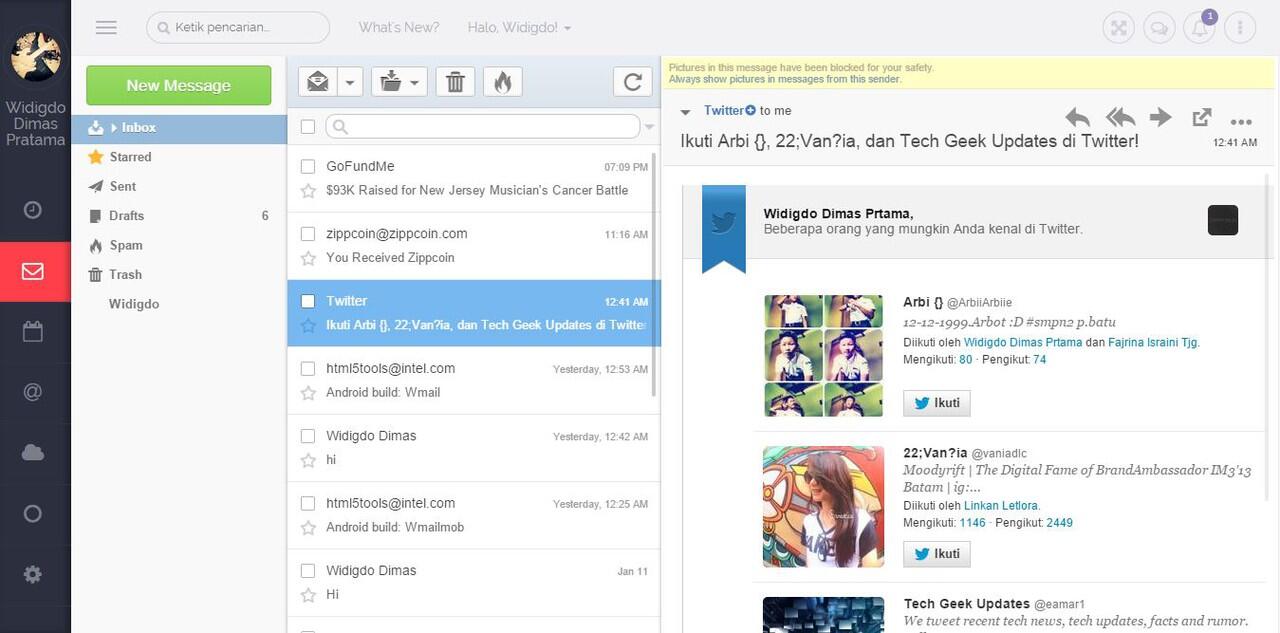
Task: Open Arbi {} profile photo collage
Action: pyautogui.click(x=823, y=355)
